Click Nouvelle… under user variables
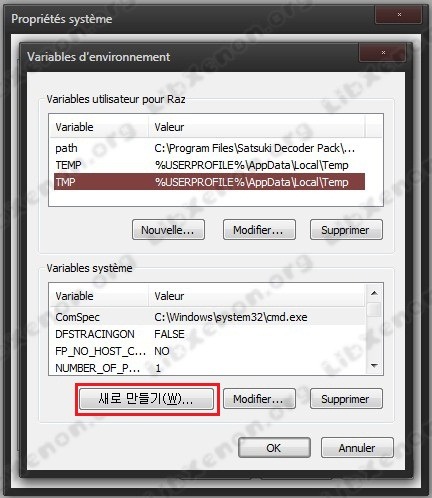The width and height of the screenshot is (432, 498). (x=168, y=230)
